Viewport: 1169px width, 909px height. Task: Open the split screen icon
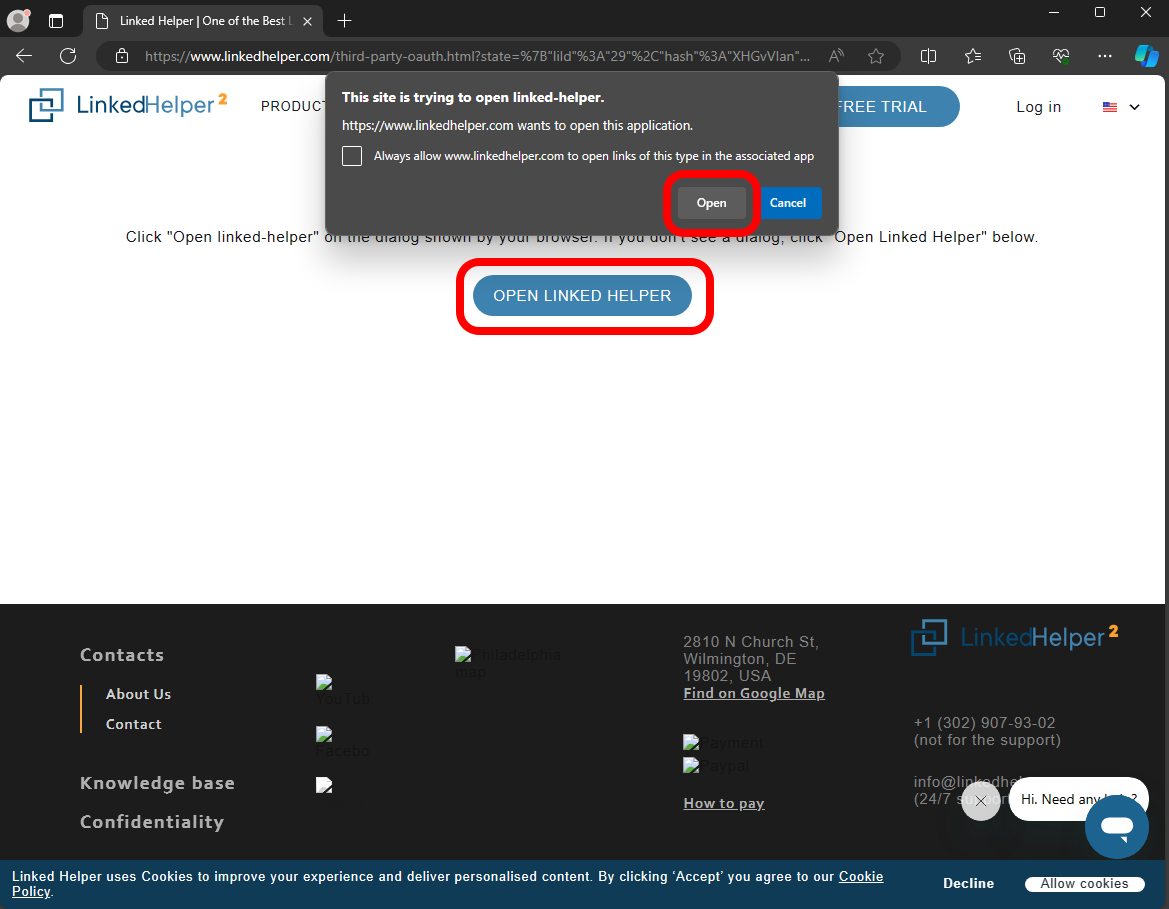point(928,56)
